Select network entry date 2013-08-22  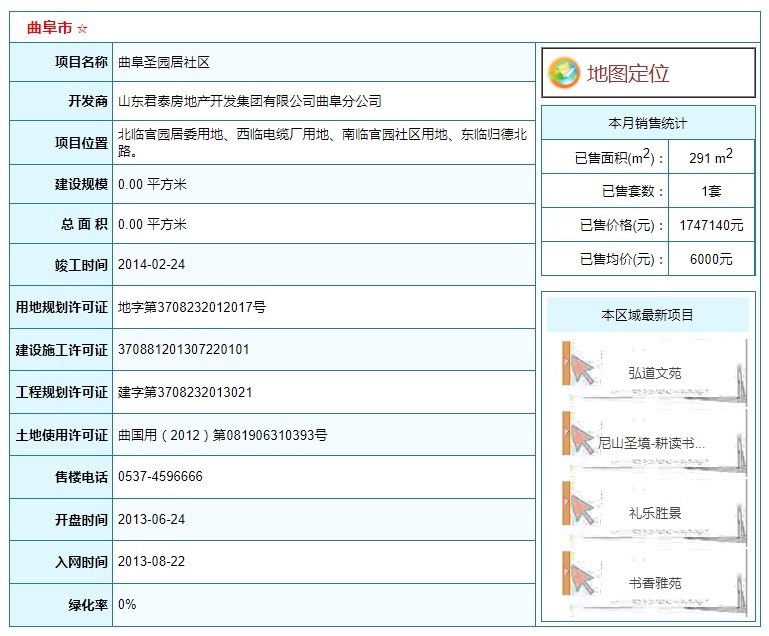point(152,561)
